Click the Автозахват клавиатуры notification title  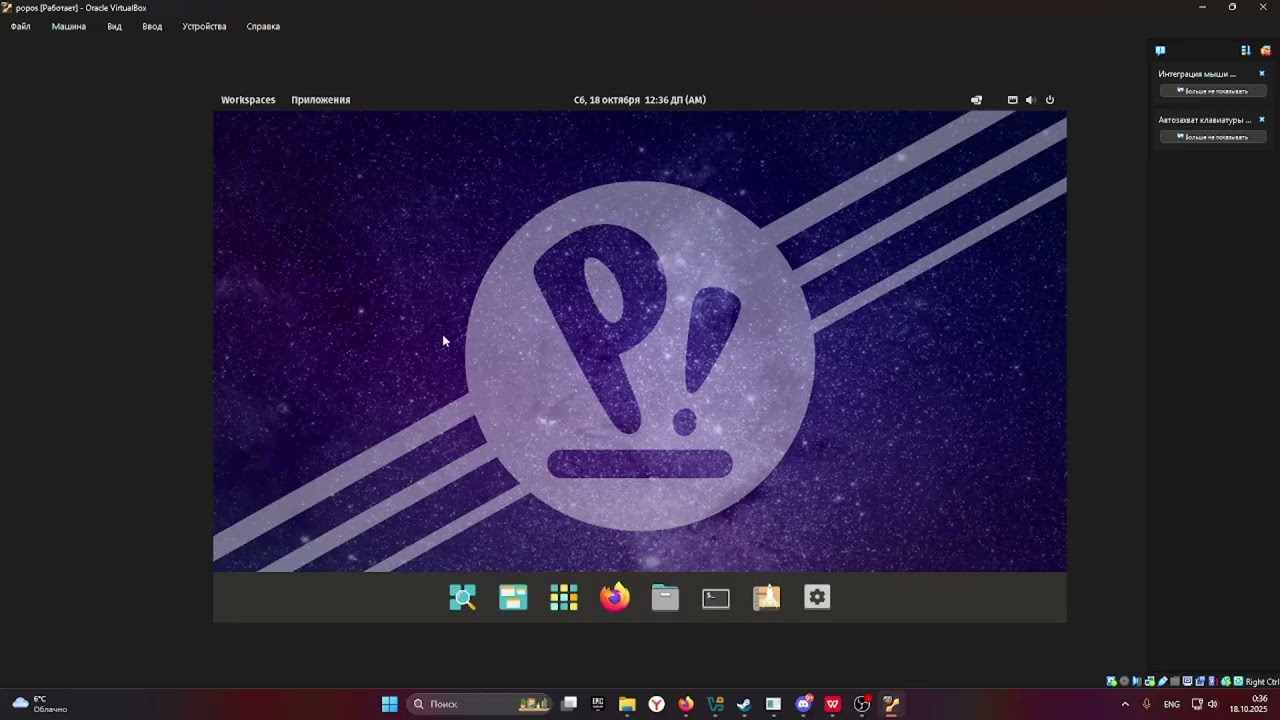point(1205,120)
